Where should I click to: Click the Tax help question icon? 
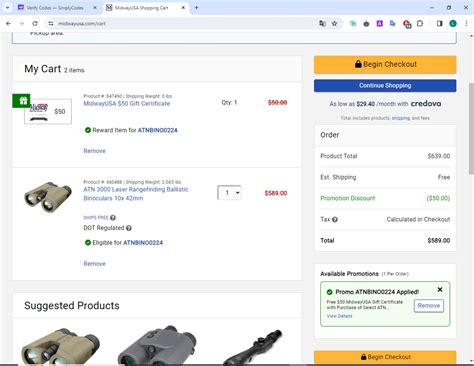(x=335, y=220)
